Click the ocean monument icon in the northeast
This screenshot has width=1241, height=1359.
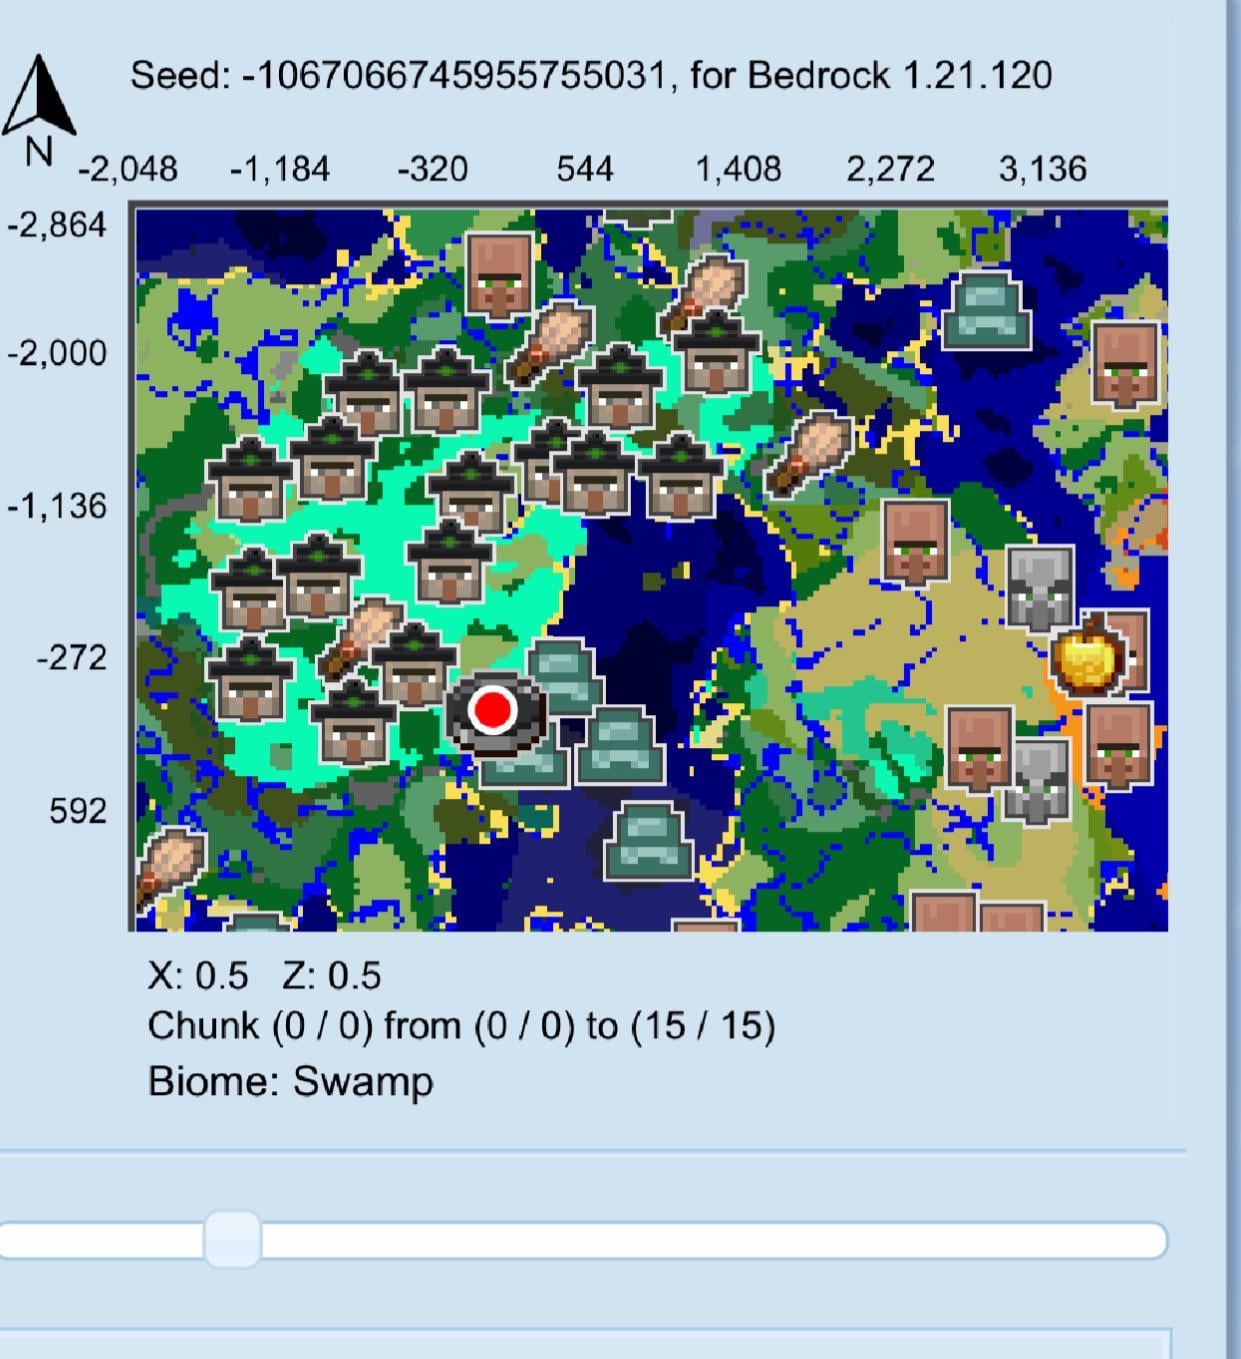tap(985, 310)
